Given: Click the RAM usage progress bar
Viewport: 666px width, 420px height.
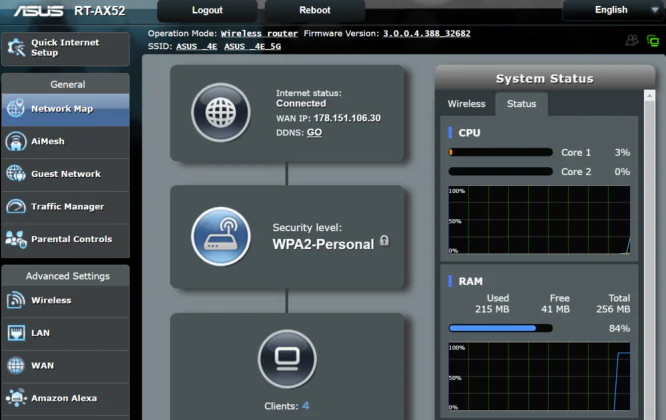Looking at the screenshot, I should pyautogui.click(x=500, y=328).
